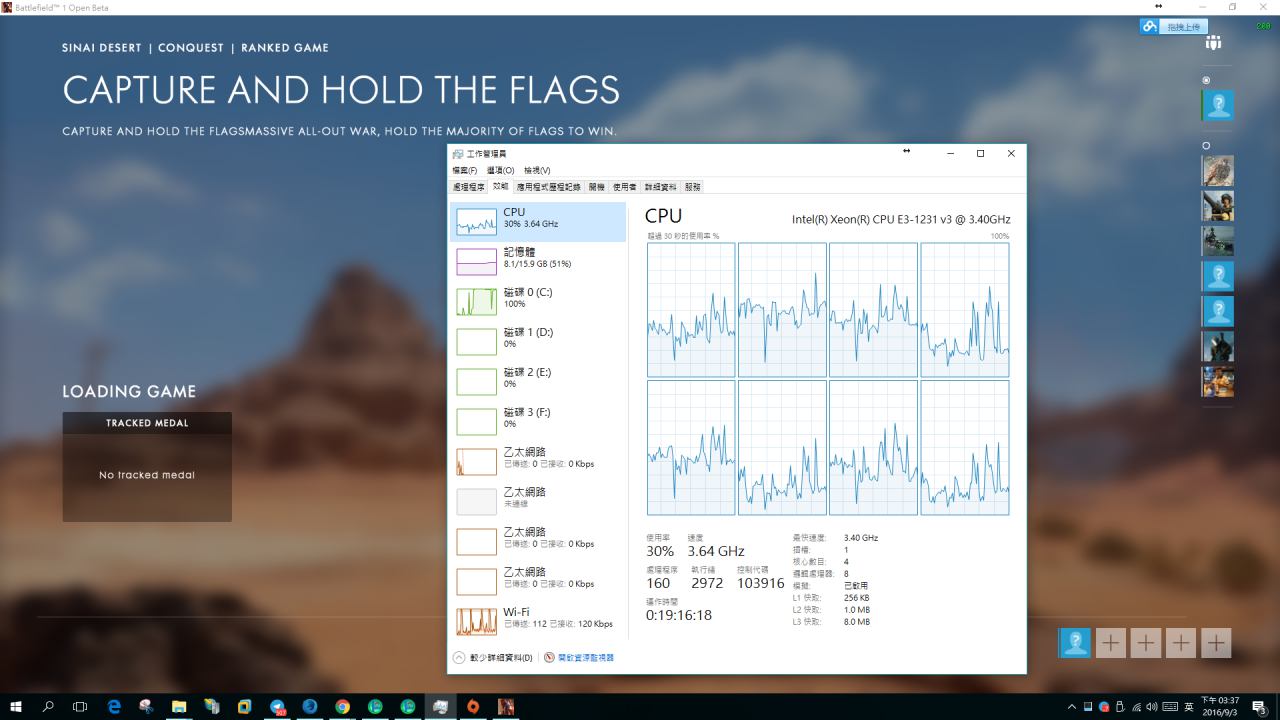This screenshot has height=720, width=1280.
Task: Open Task View on the taskbar
Action: click(x=80, y=707)
